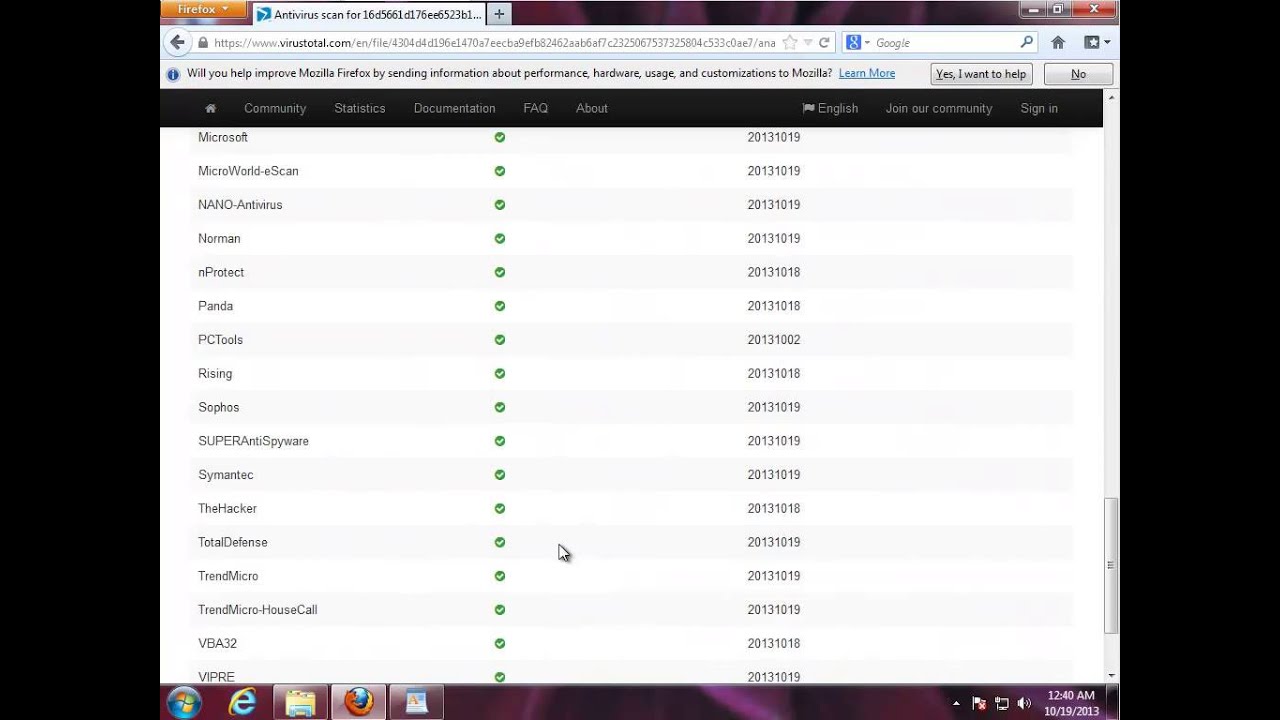Click the MicroWorld-eScan row name
Image resolution: width=1280 pixels, height=720 pixels.
(248, 171)
